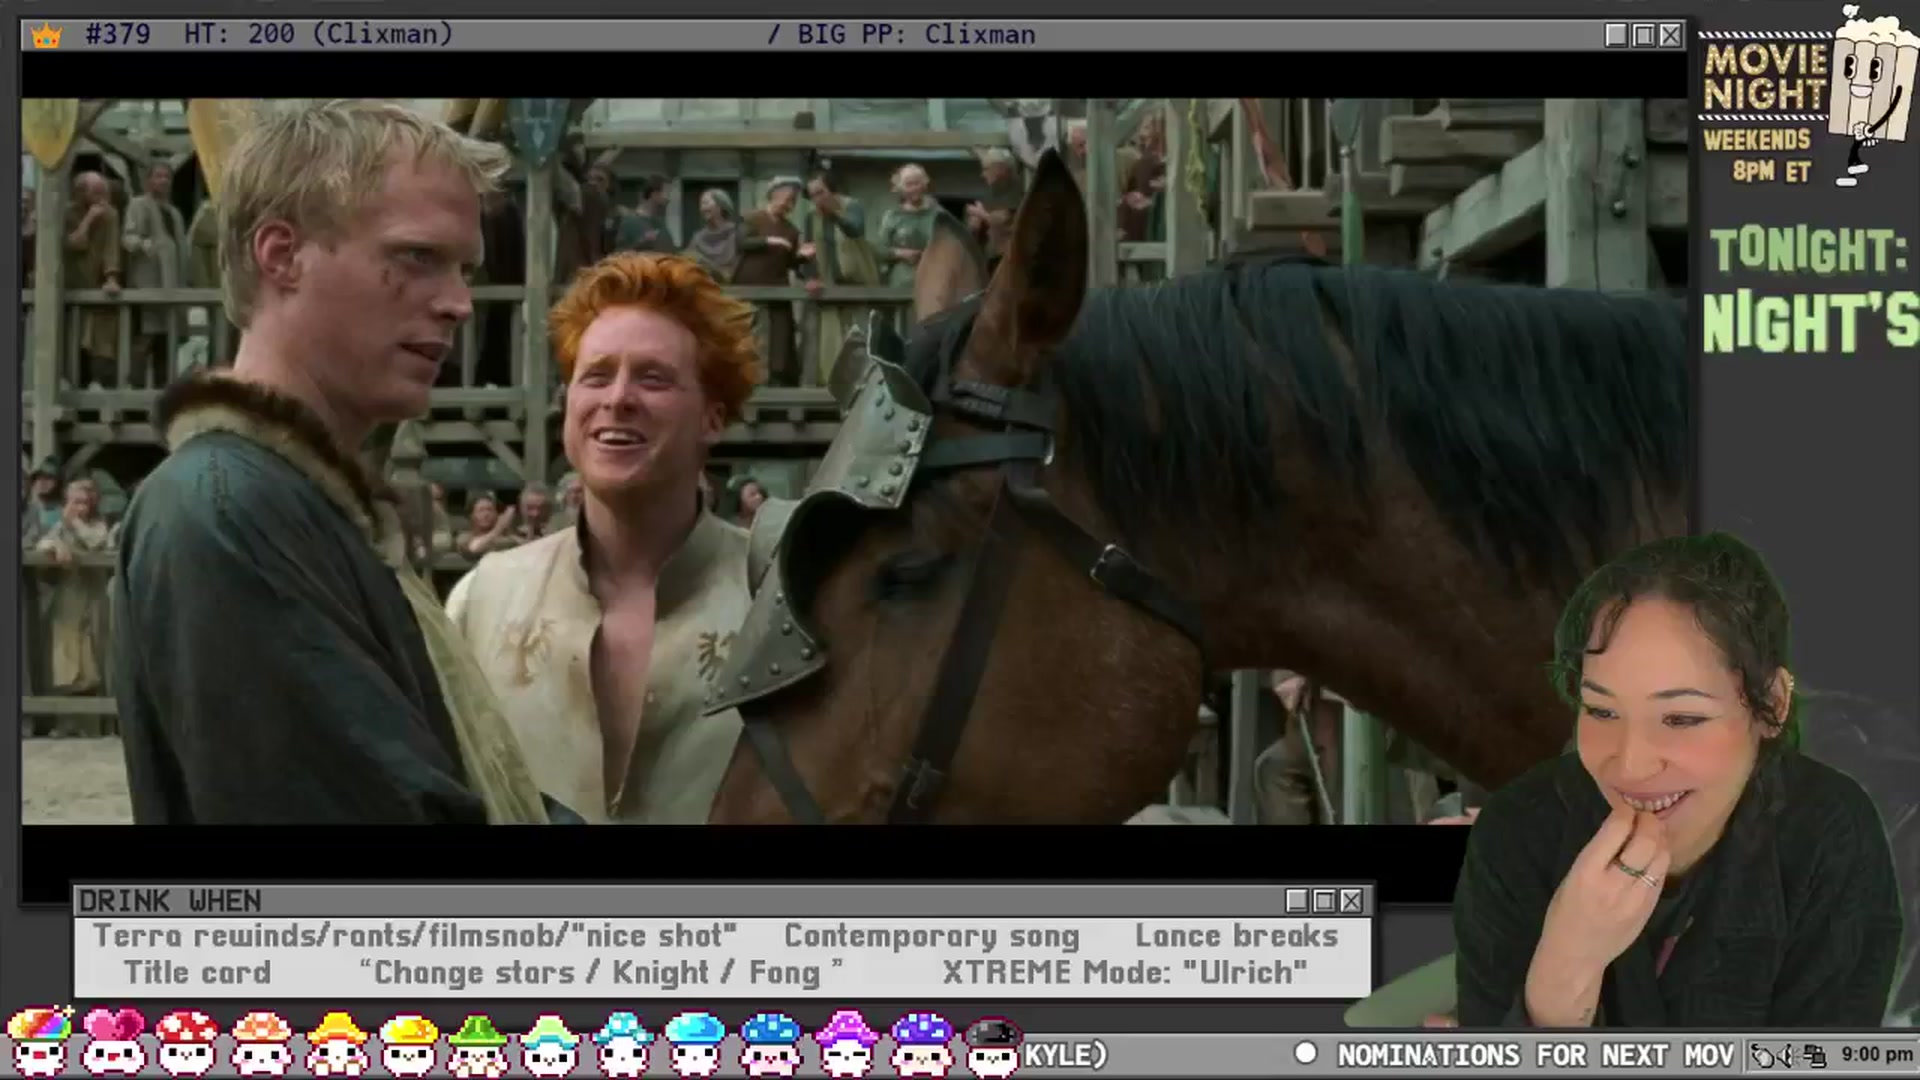The height and width of the screenshot is (1080, 1920).
Task: Click the rainbow-cap mushroom icon
Action: click(x=39, y=1042)
